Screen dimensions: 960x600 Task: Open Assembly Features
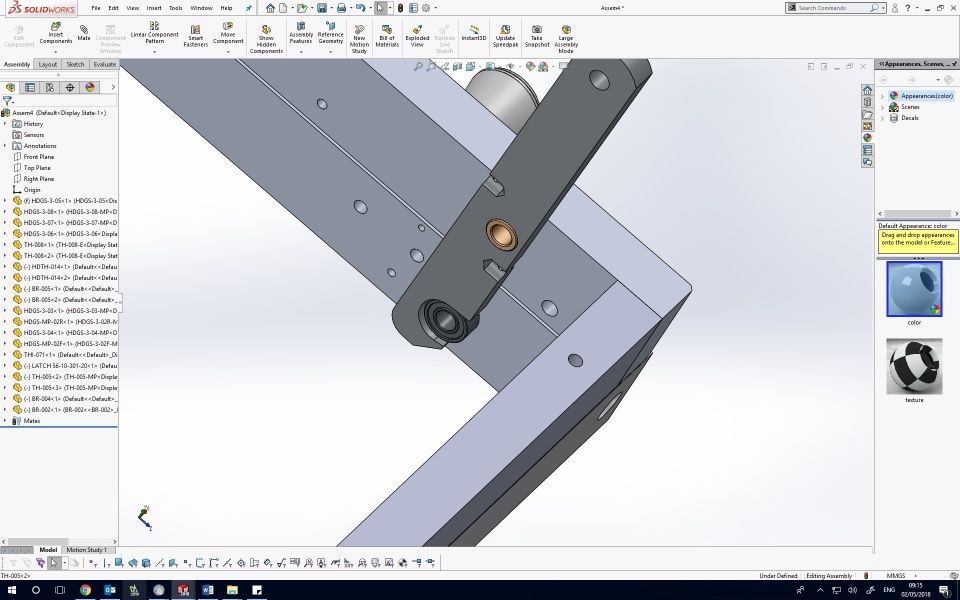(301, 34)
